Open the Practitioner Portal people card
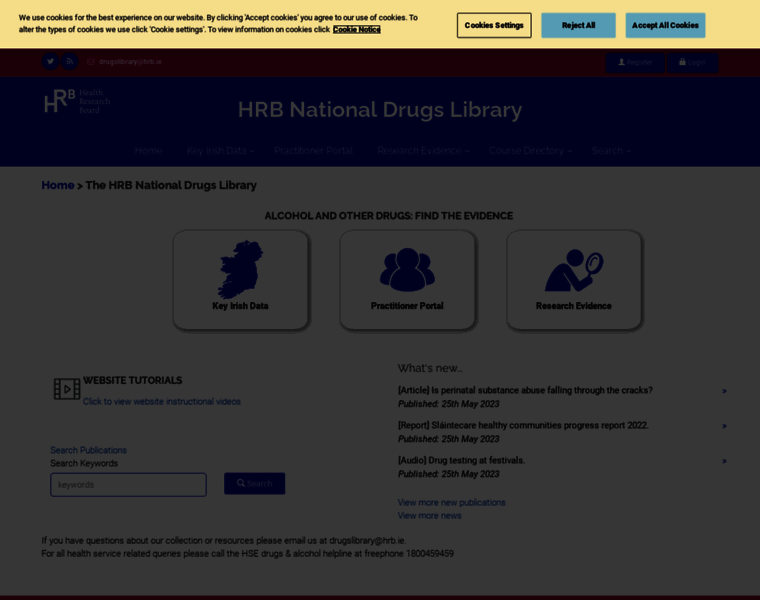Viewport: 760px width, 600px height. click(407, 280)
